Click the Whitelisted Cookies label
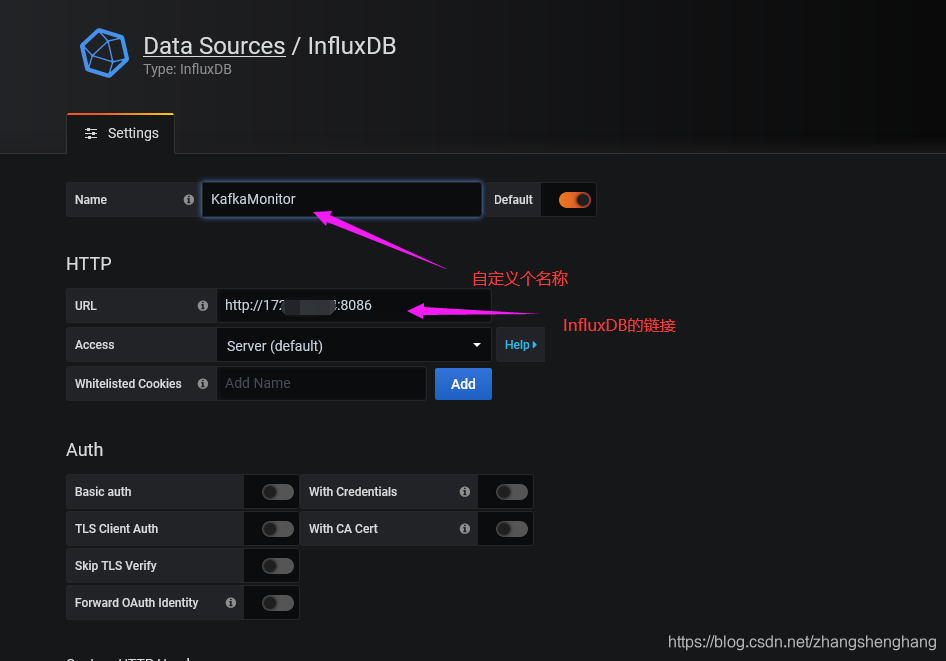Viewport: 946px width, 661px height. point(128,384)
